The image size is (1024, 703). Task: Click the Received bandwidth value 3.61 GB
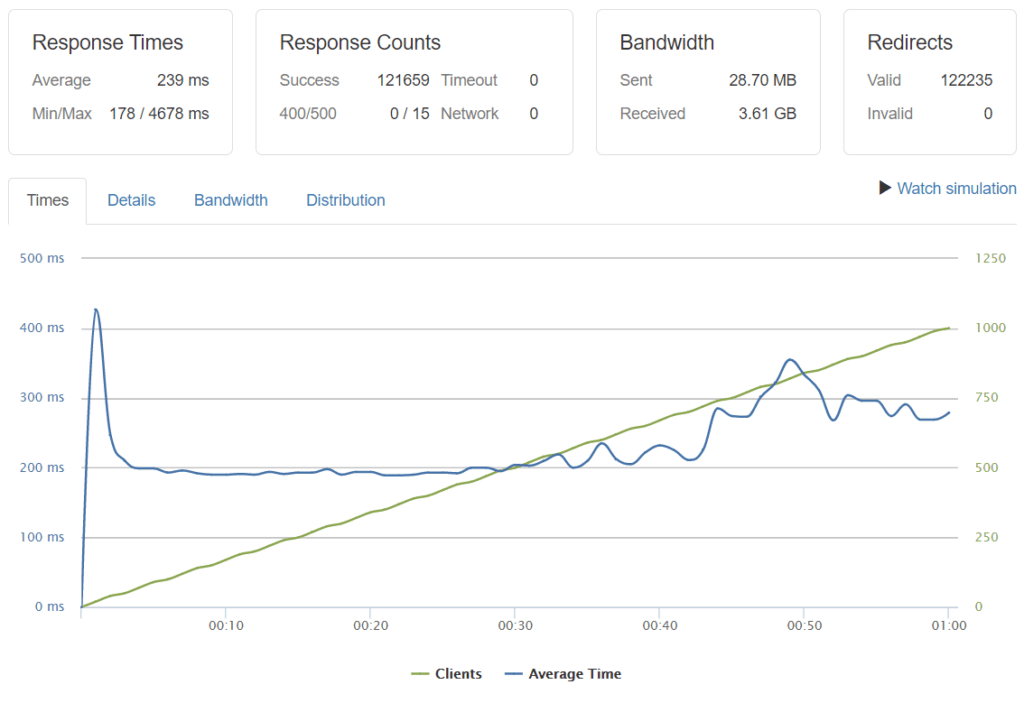point(767,114)
